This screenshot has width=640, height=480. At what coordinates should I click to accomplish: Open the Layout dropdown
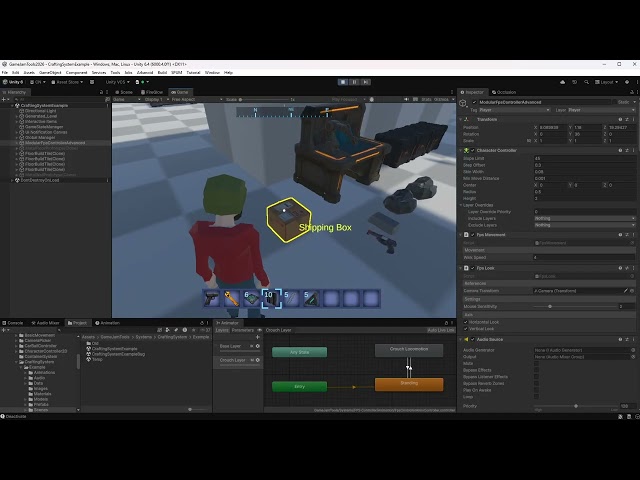coord(606,82)
